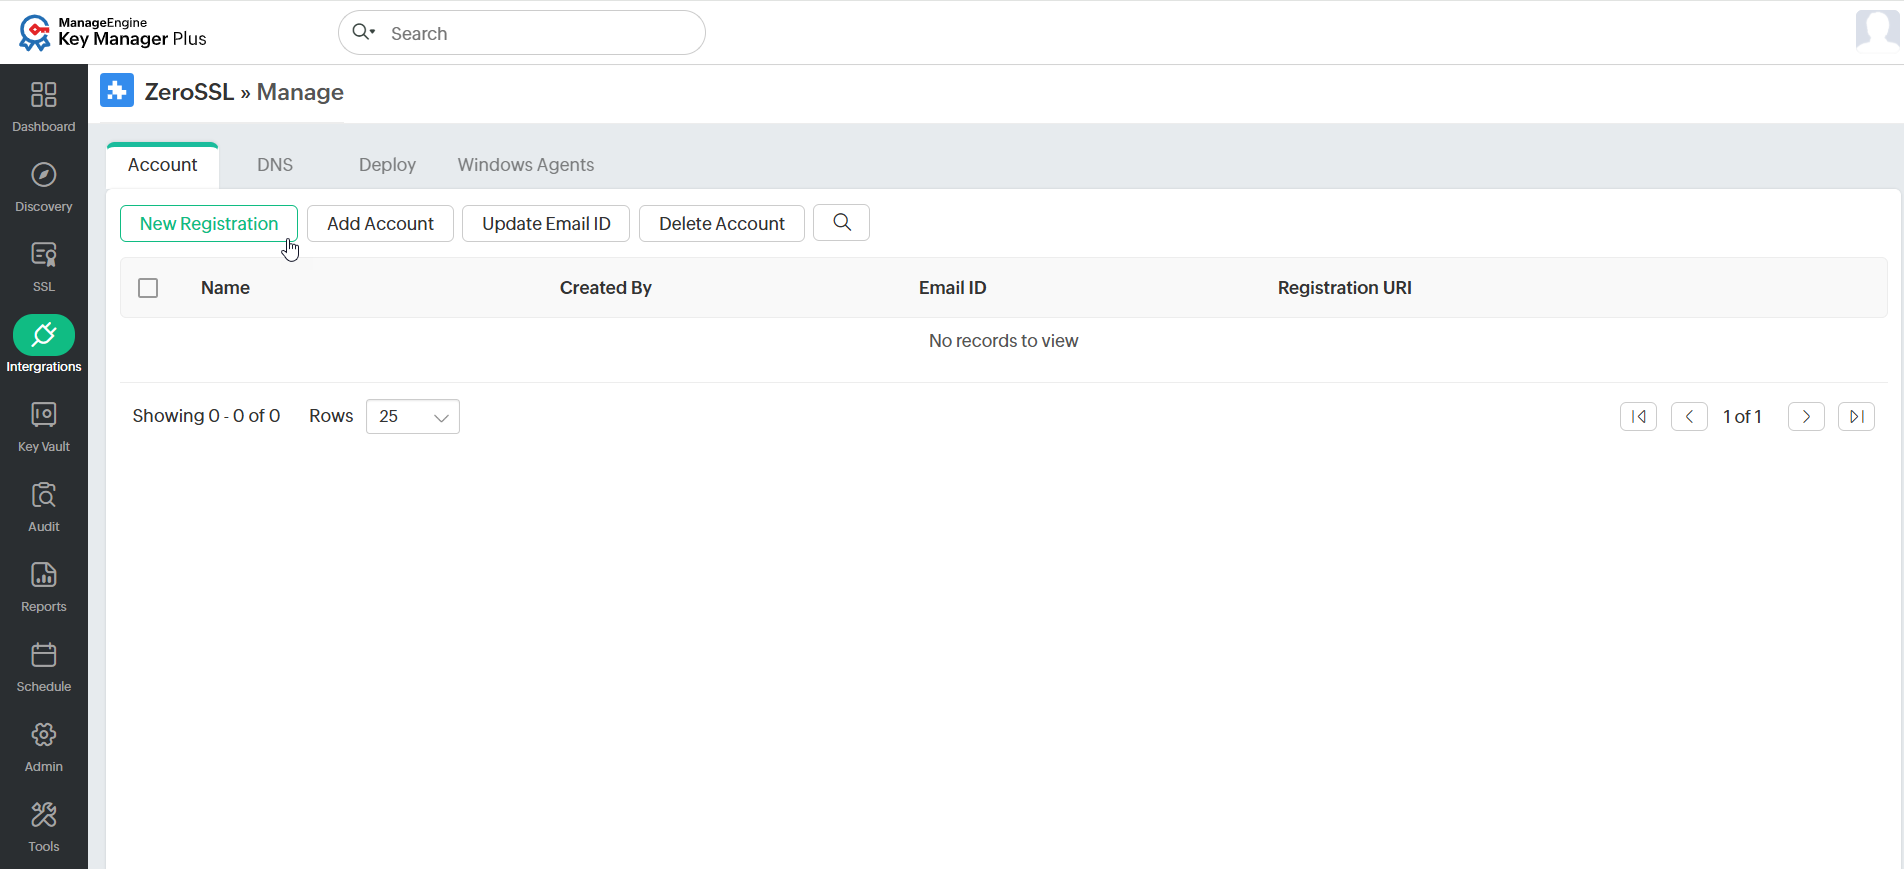Viewport: 1904px width, 869px height.
Task: Select the Integrations plug icon
Action: click(44, 335)
